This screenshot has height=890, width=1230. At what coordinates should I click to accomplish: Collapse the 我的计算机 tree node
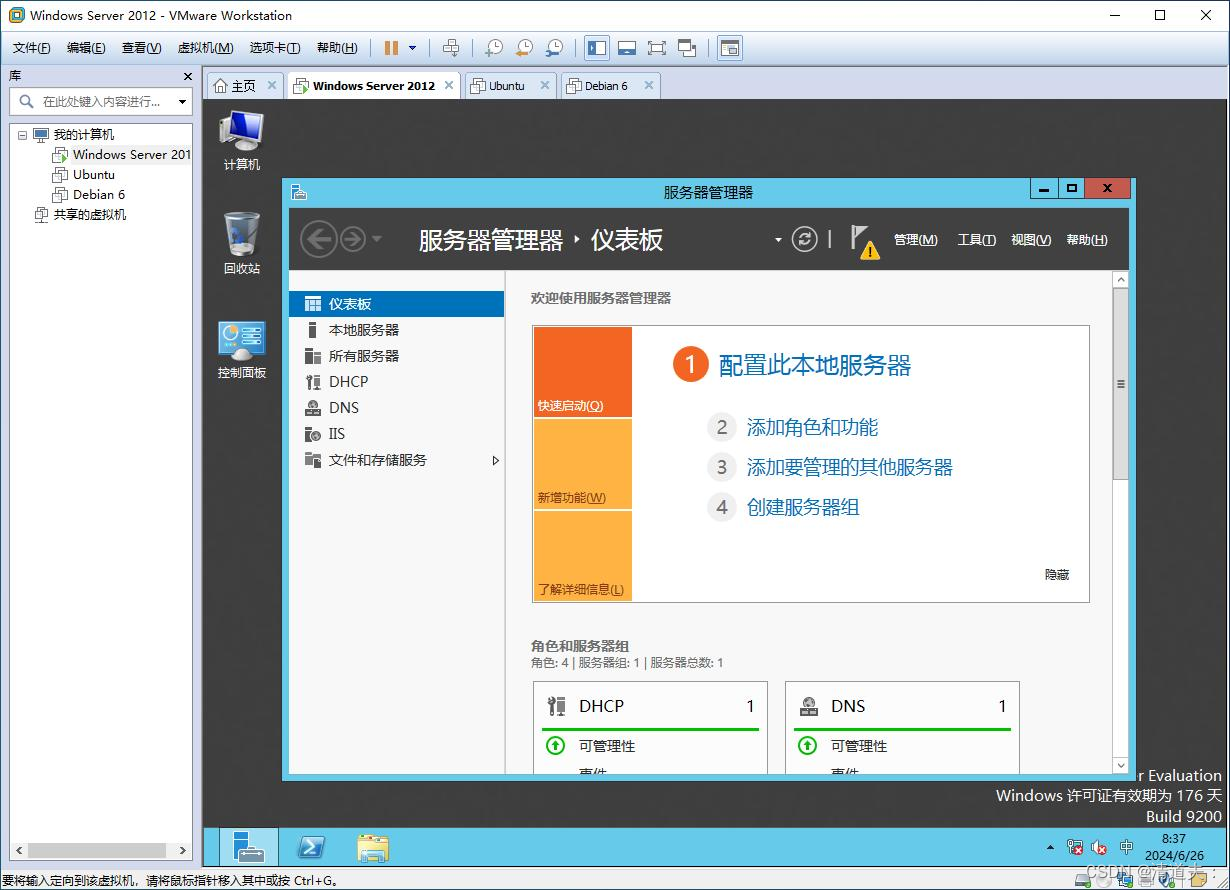pos(22,135)
